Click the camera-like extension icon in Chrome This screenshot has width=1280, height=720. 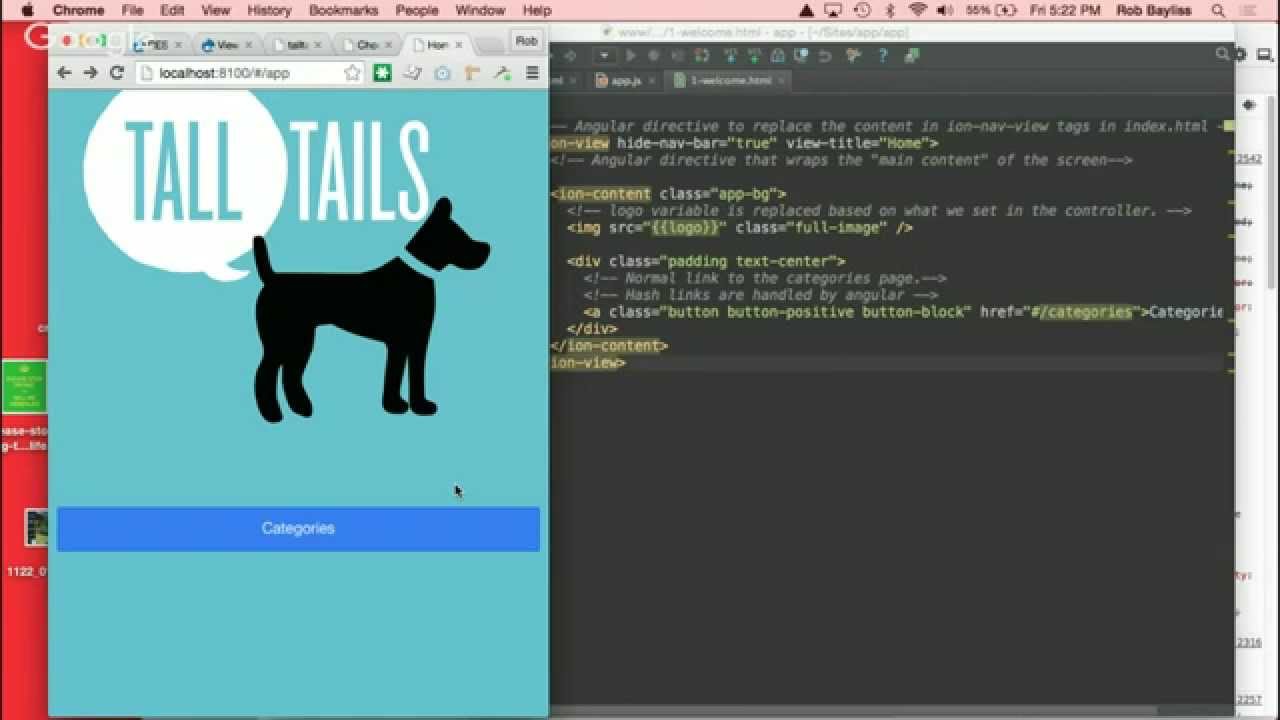(x=442, y=73)
